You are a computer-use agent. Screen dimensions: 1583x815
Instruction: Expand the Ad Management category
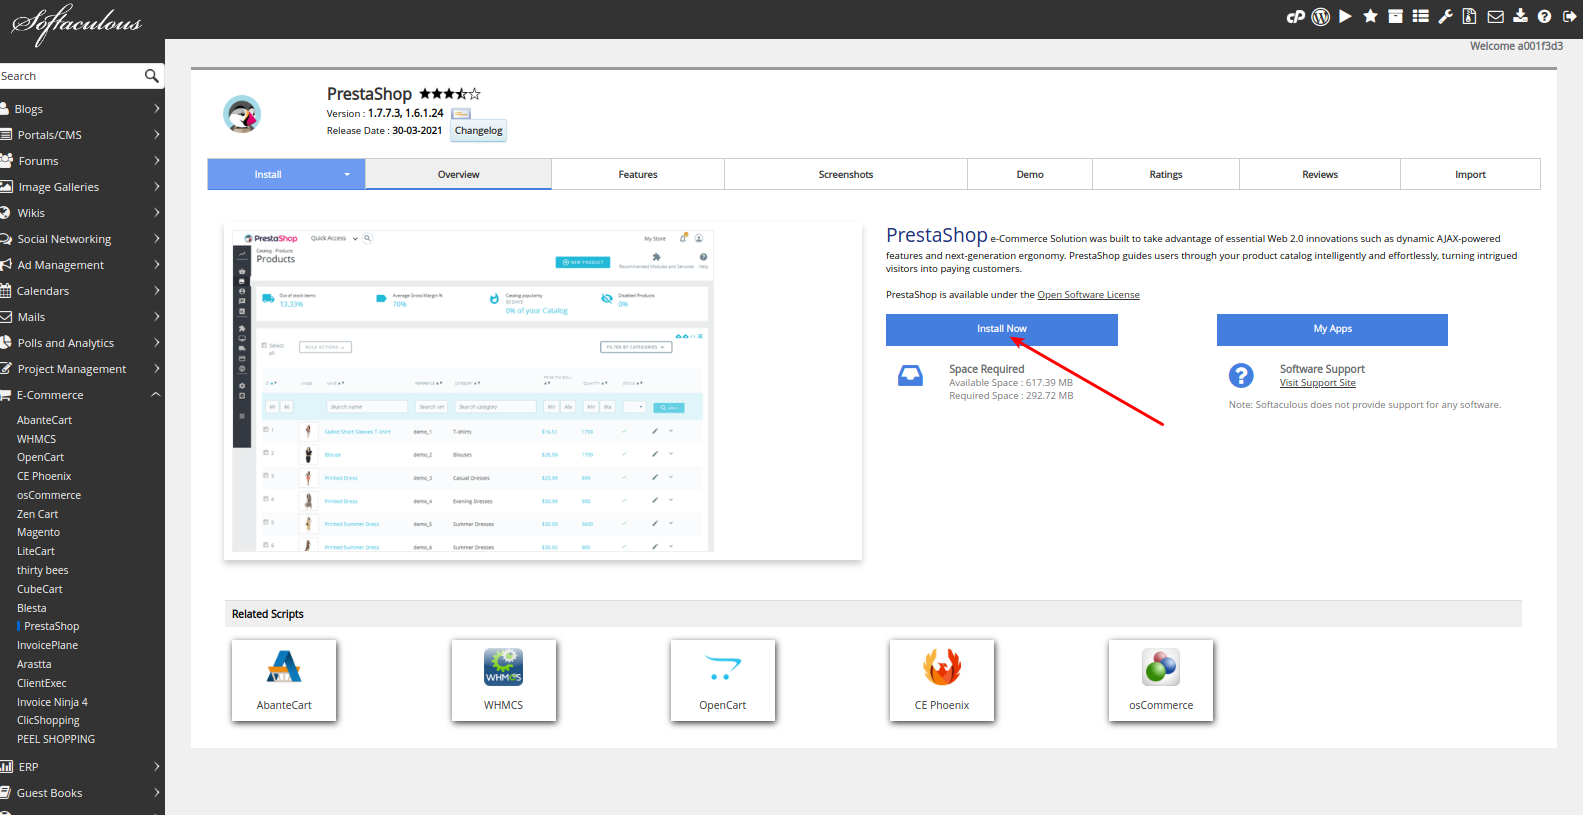pos(82,265)
